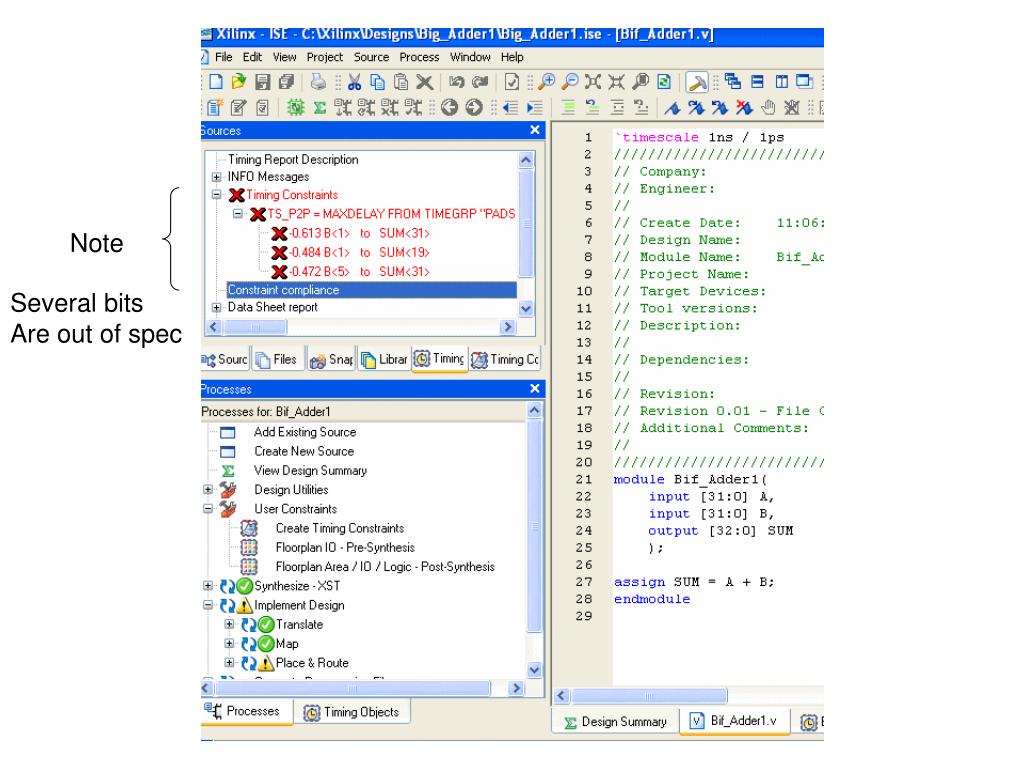This screenshot has width=1024, height=768.
Task: Expand the INFO Messages node
Action: click(217, 177)
